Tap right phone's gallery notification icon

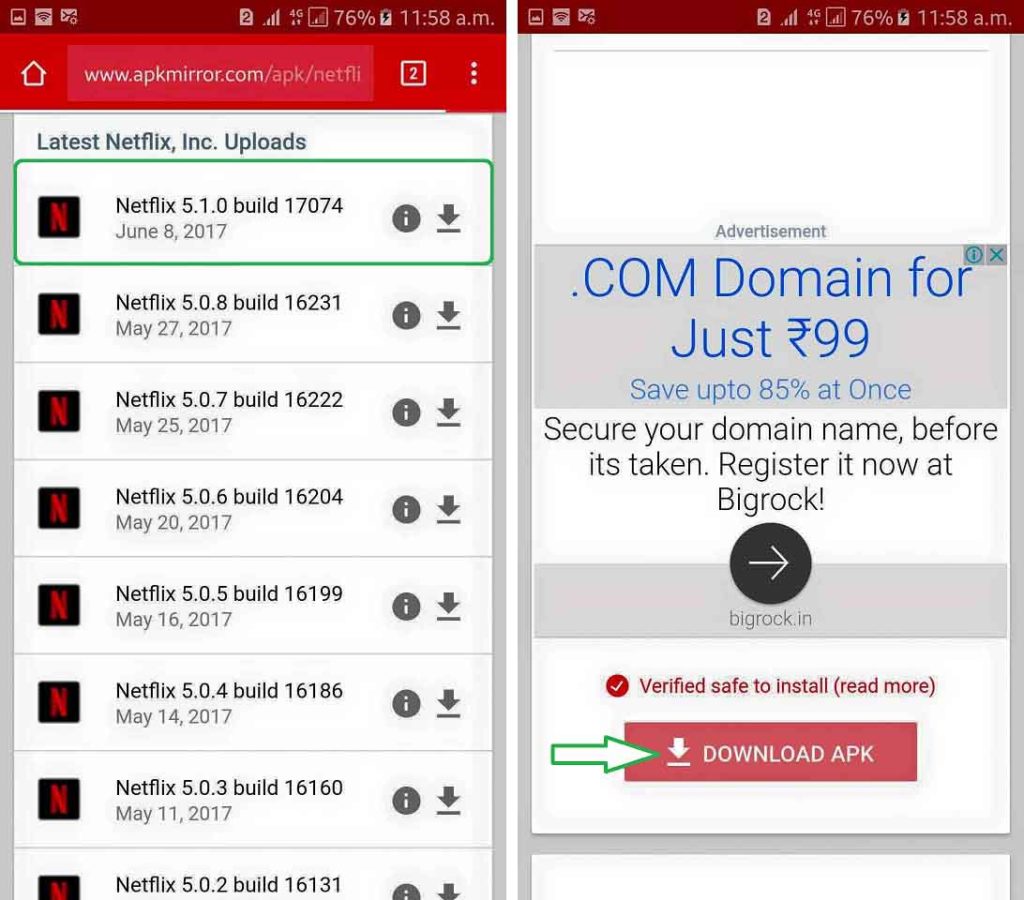[536, 17]
